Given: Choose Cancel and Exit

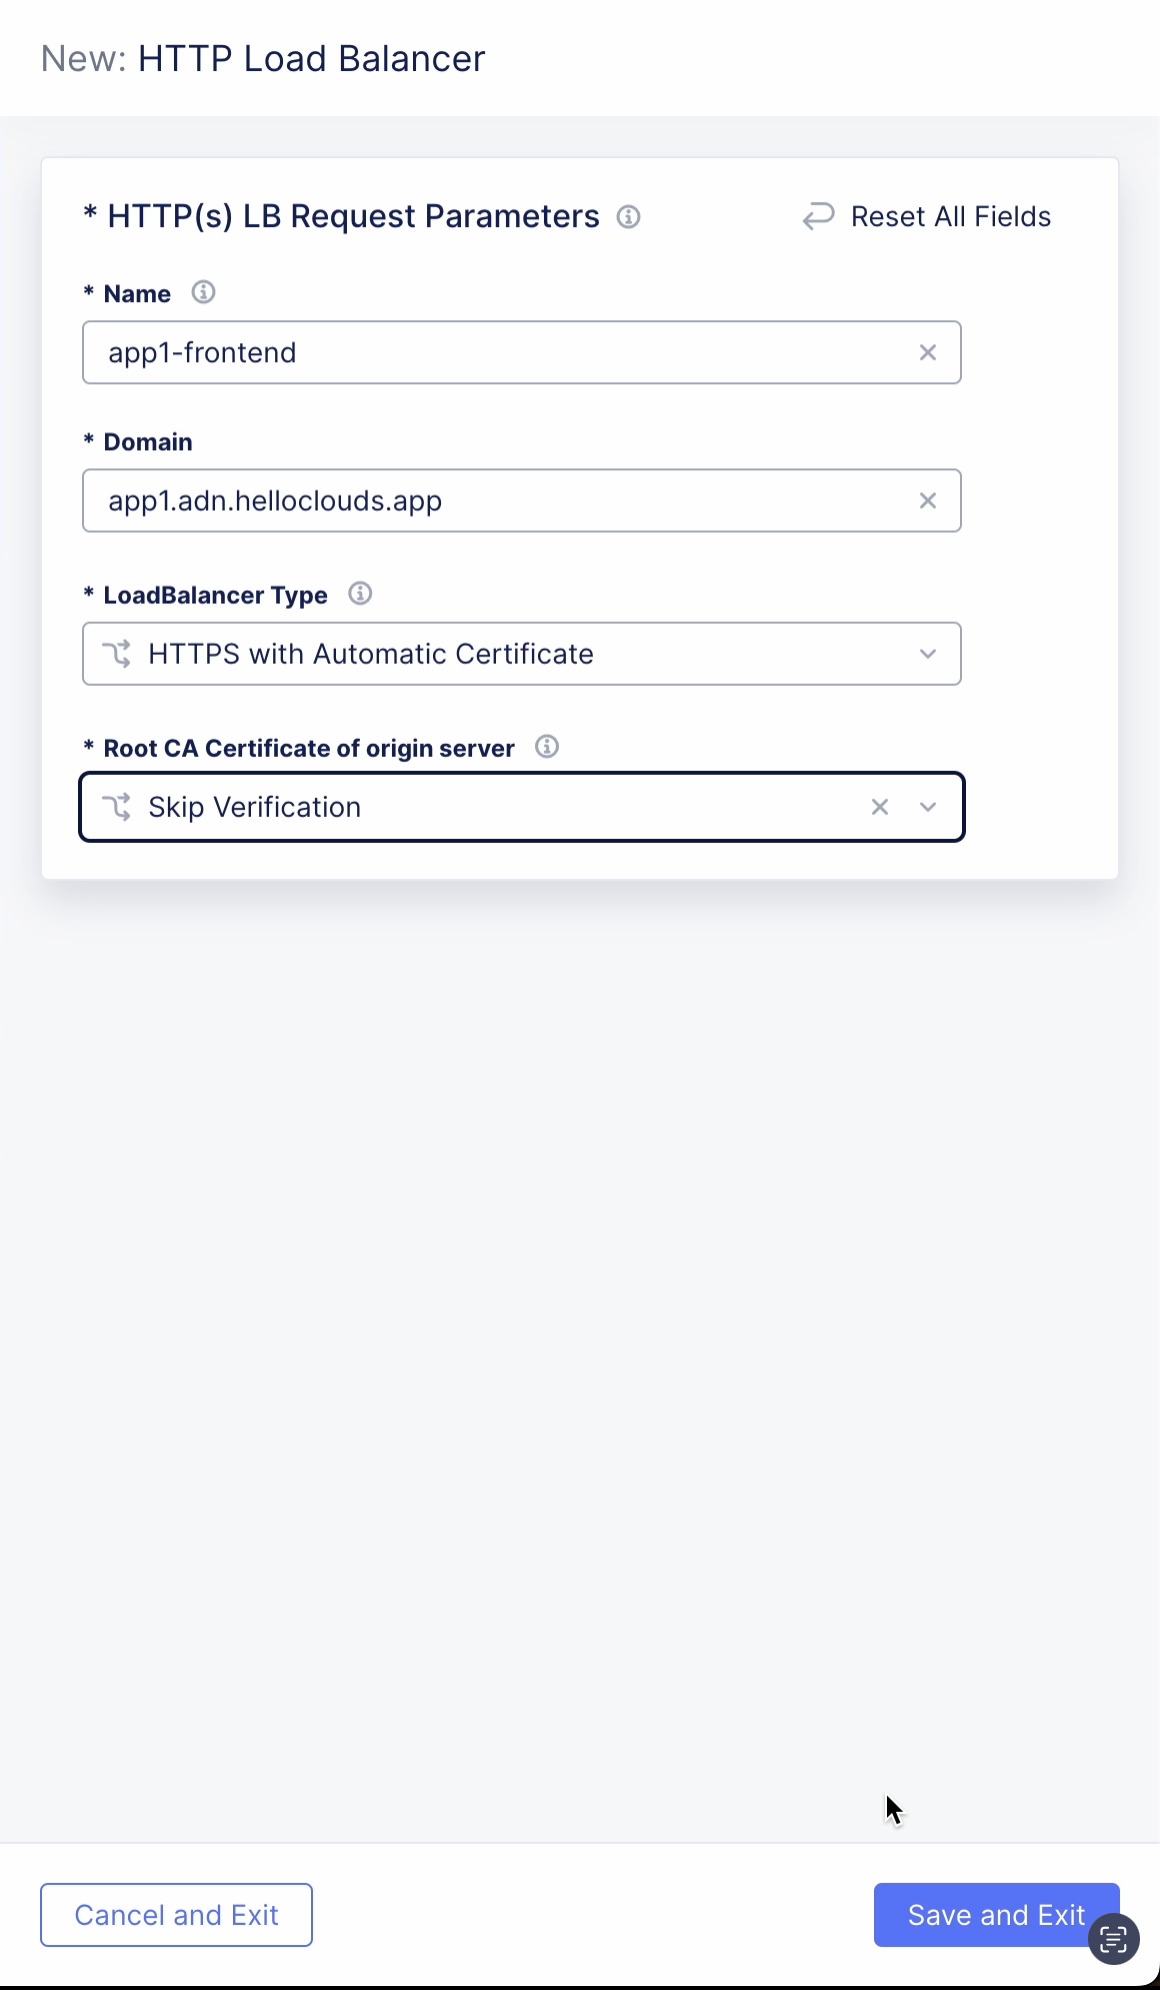Looking at the screenshot, I should [176, 1914].
